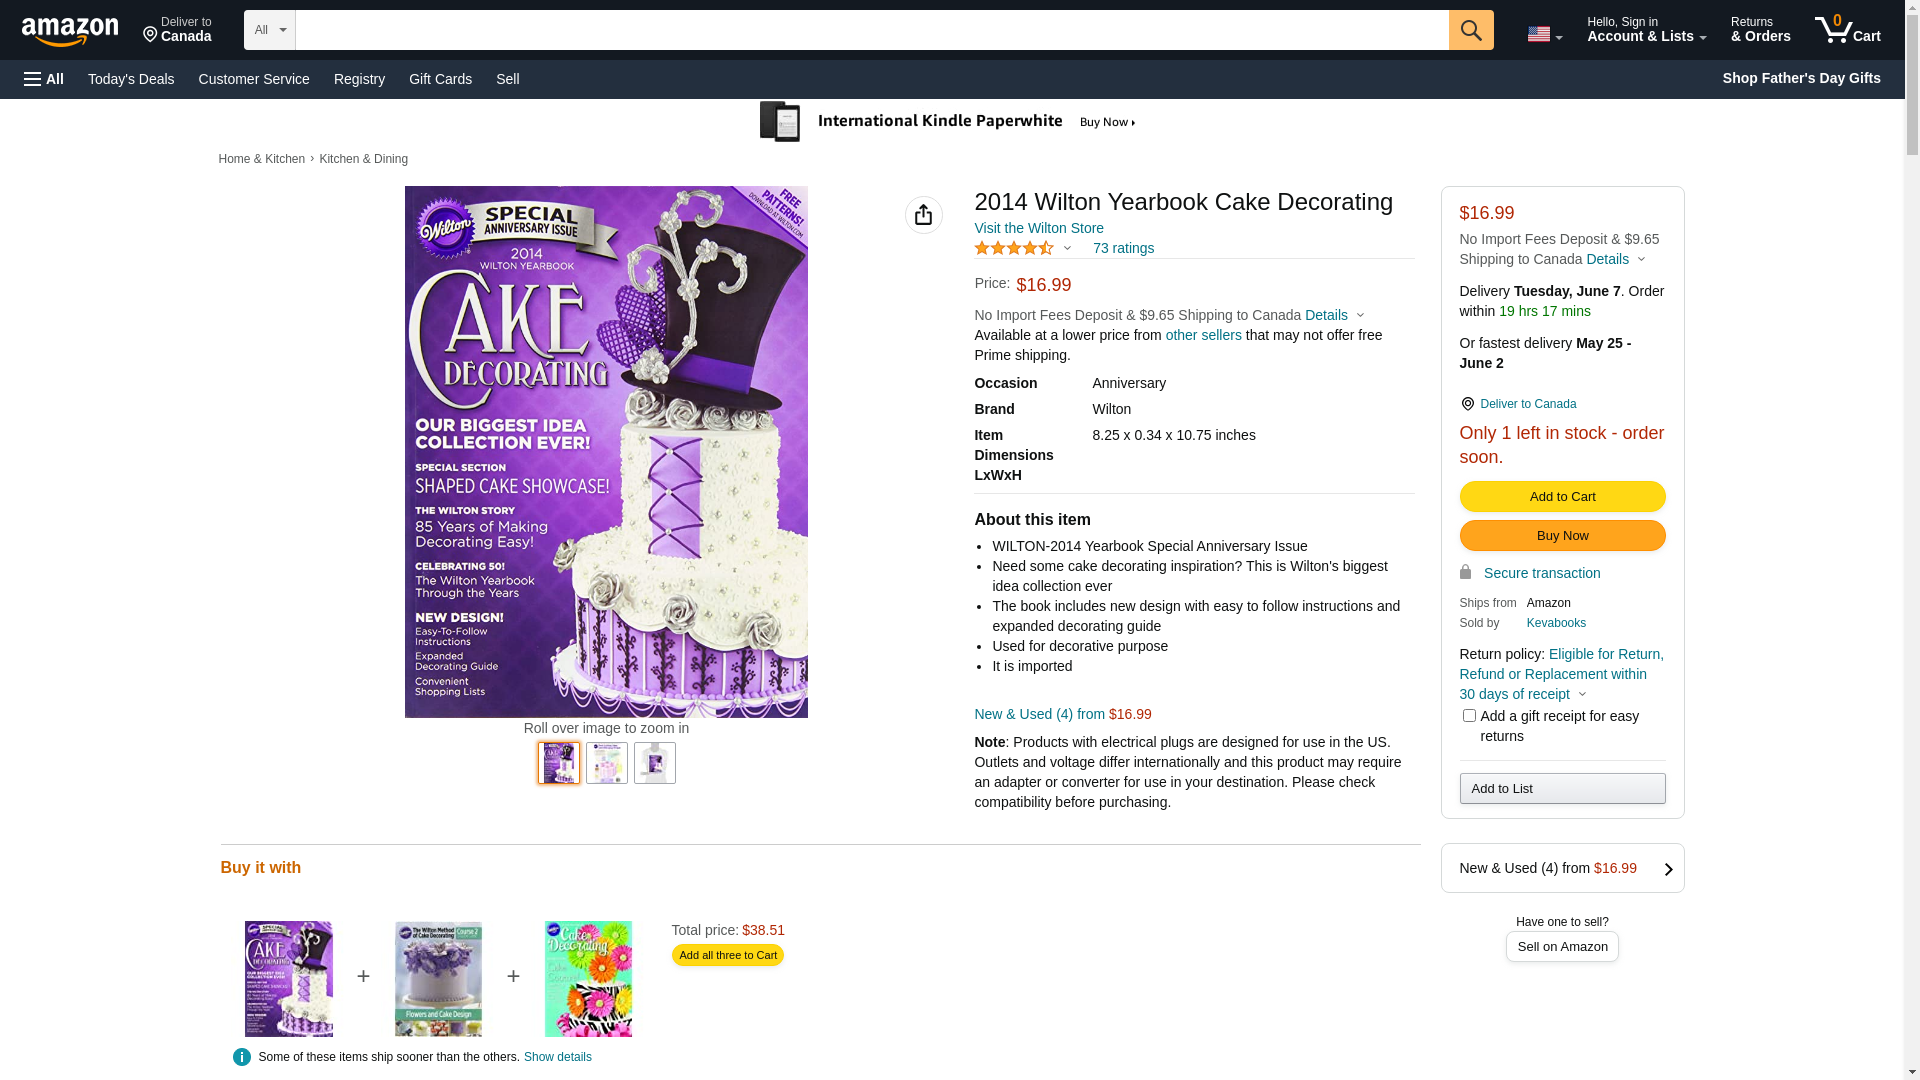Open the US flag language dropdown

click(x=1544, y=34)
